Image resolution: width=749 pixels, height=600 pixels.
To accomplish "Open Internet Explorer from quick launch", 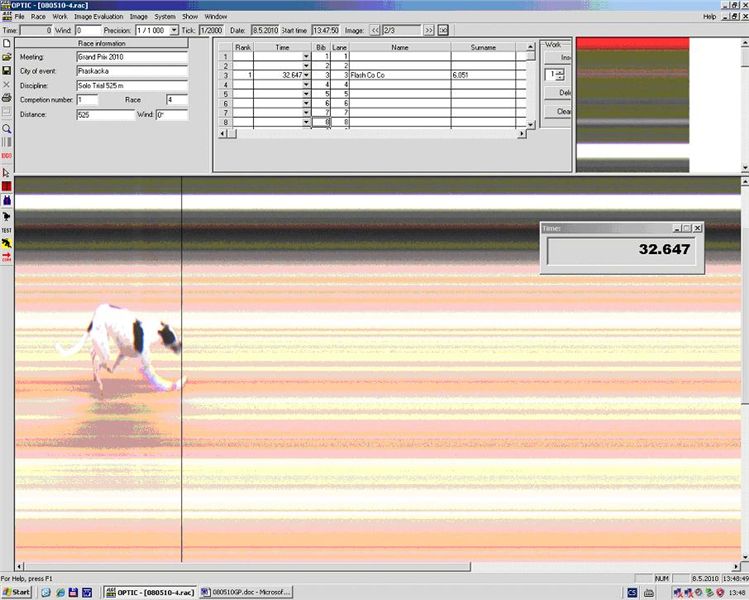I will [60, 592].
